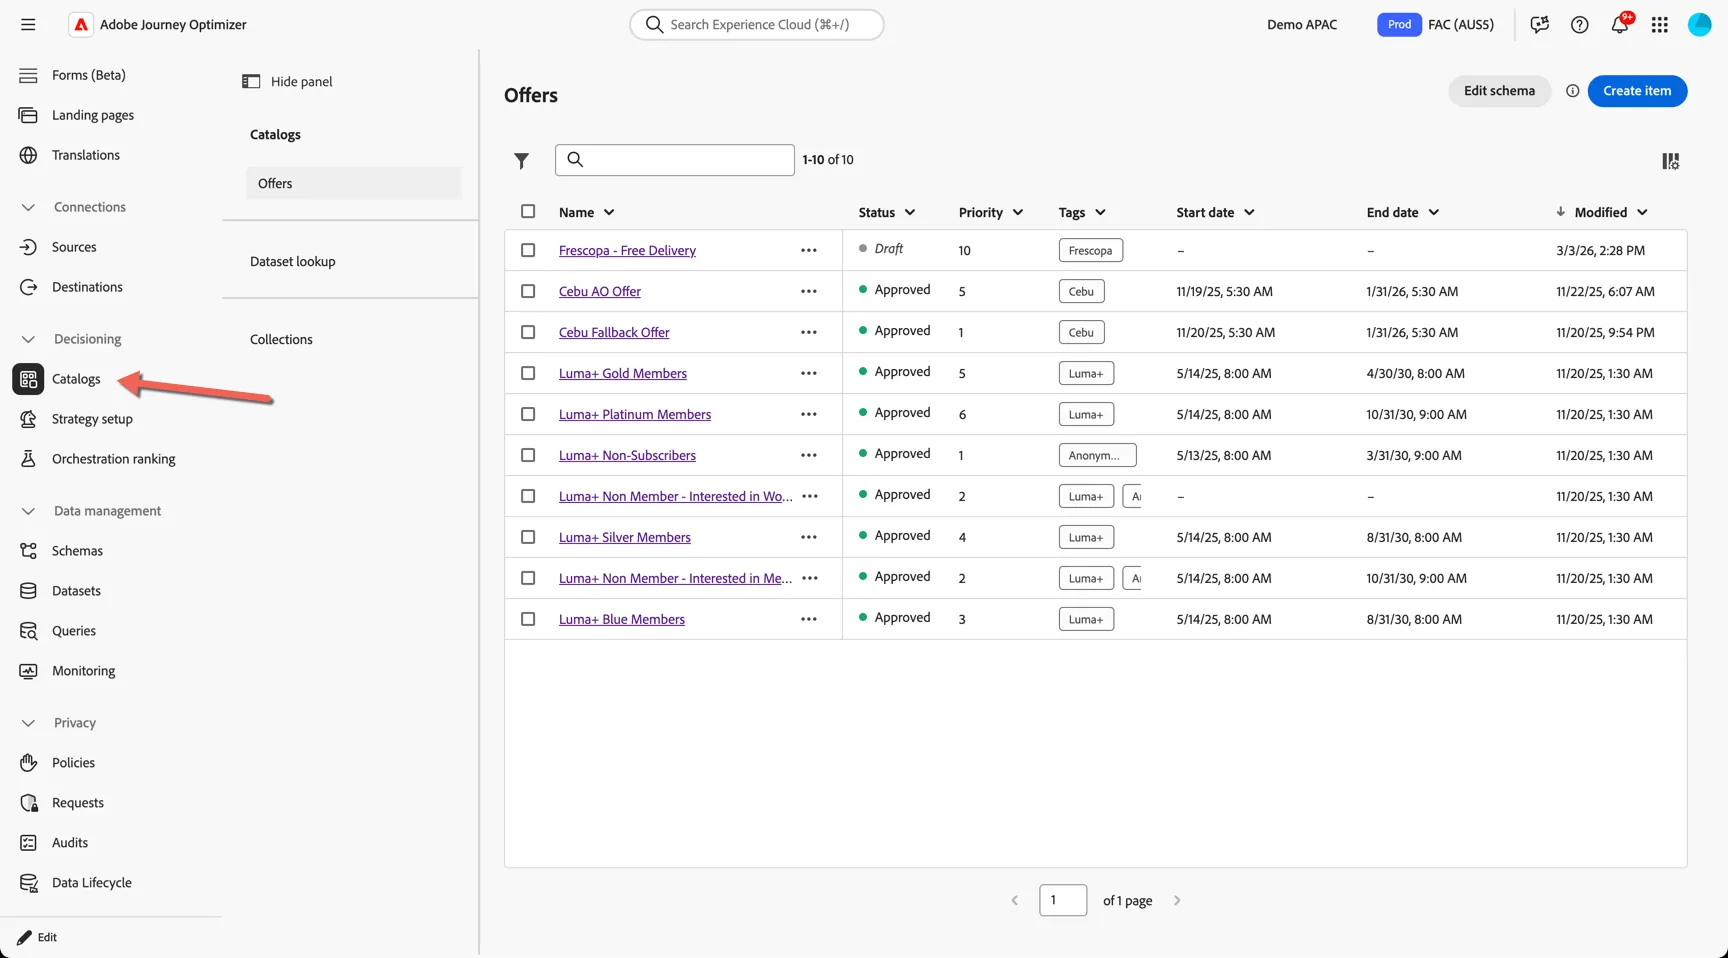The width and height of the screenshot is (1728, 958).
Task: Collapse the Decisioning section
Action: (x=28, y=339)
